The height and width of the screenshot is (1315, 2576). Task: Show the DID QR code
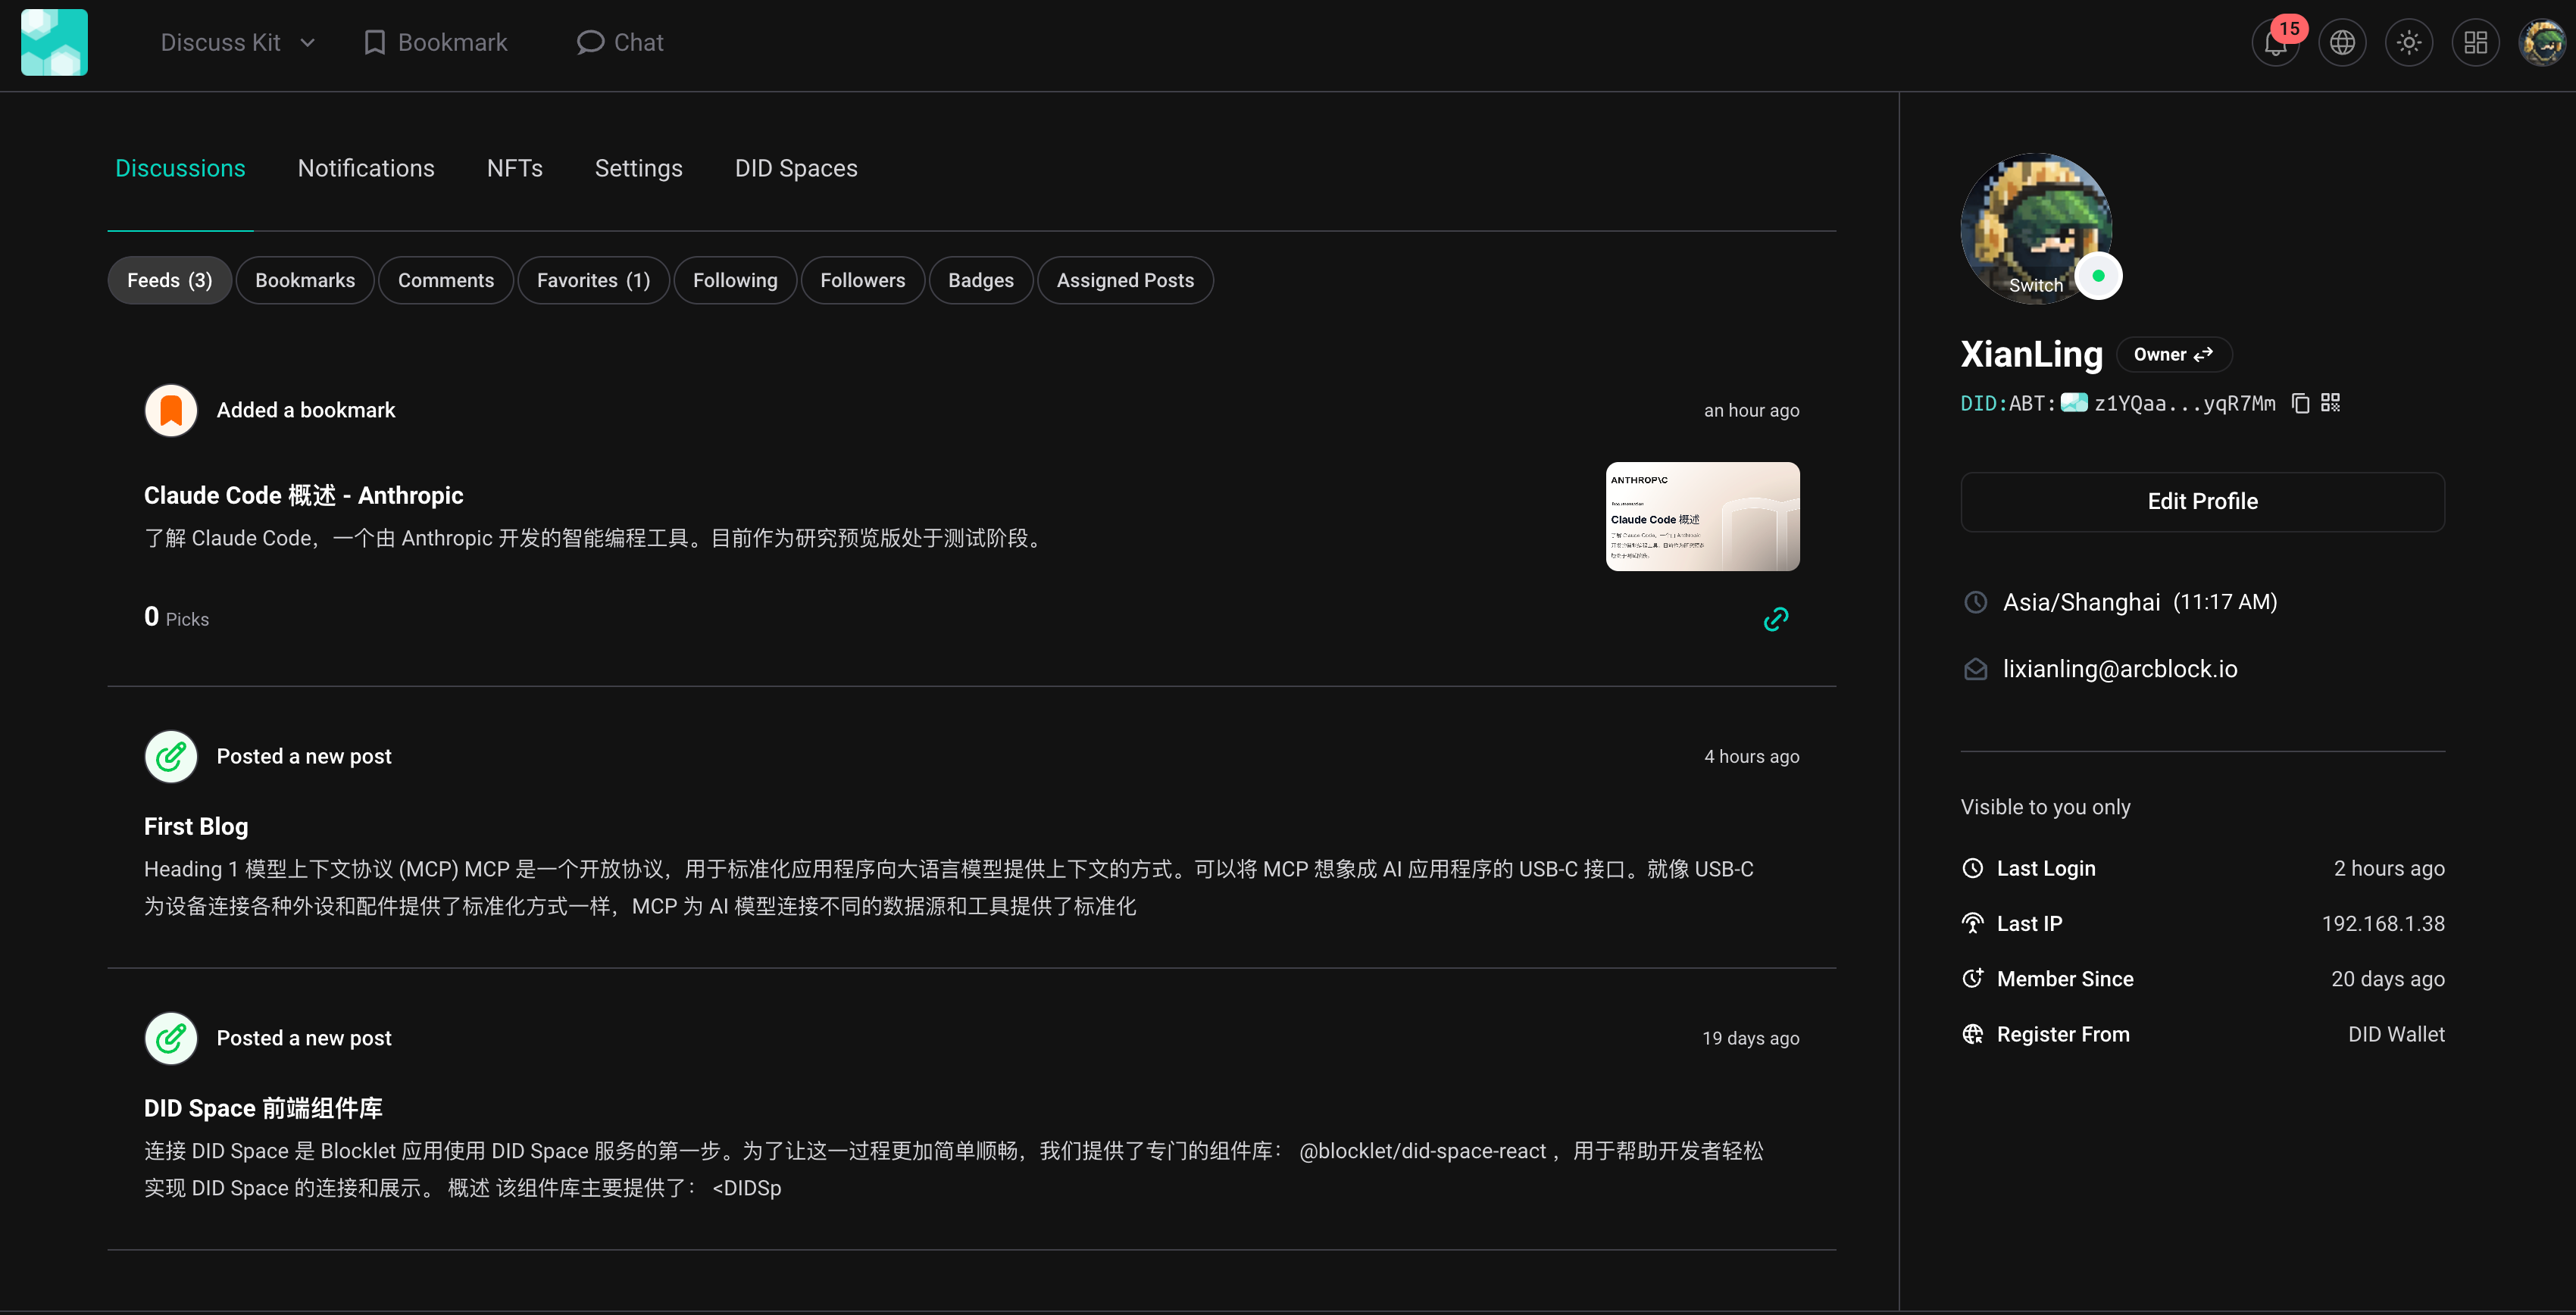click(x=2331, y=403)
